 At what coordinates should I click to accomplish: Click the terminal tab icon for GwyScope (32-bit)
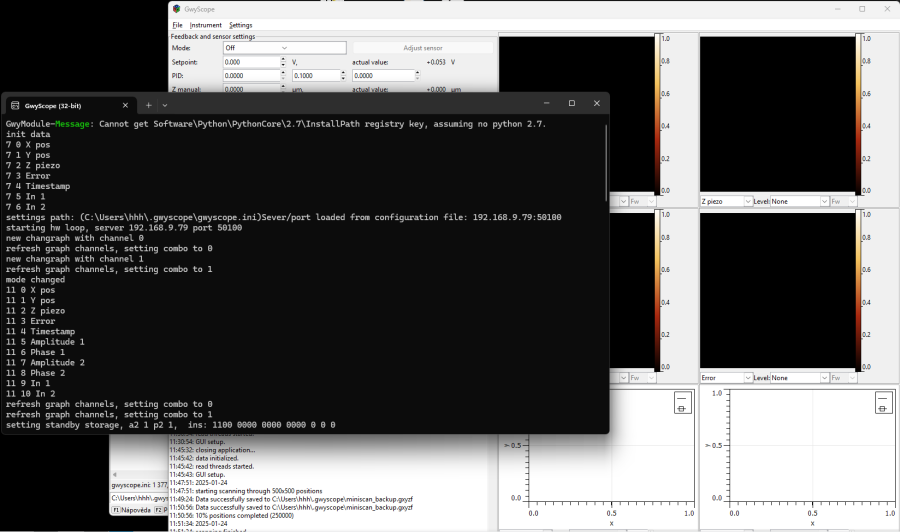click(x=16, y=105)
